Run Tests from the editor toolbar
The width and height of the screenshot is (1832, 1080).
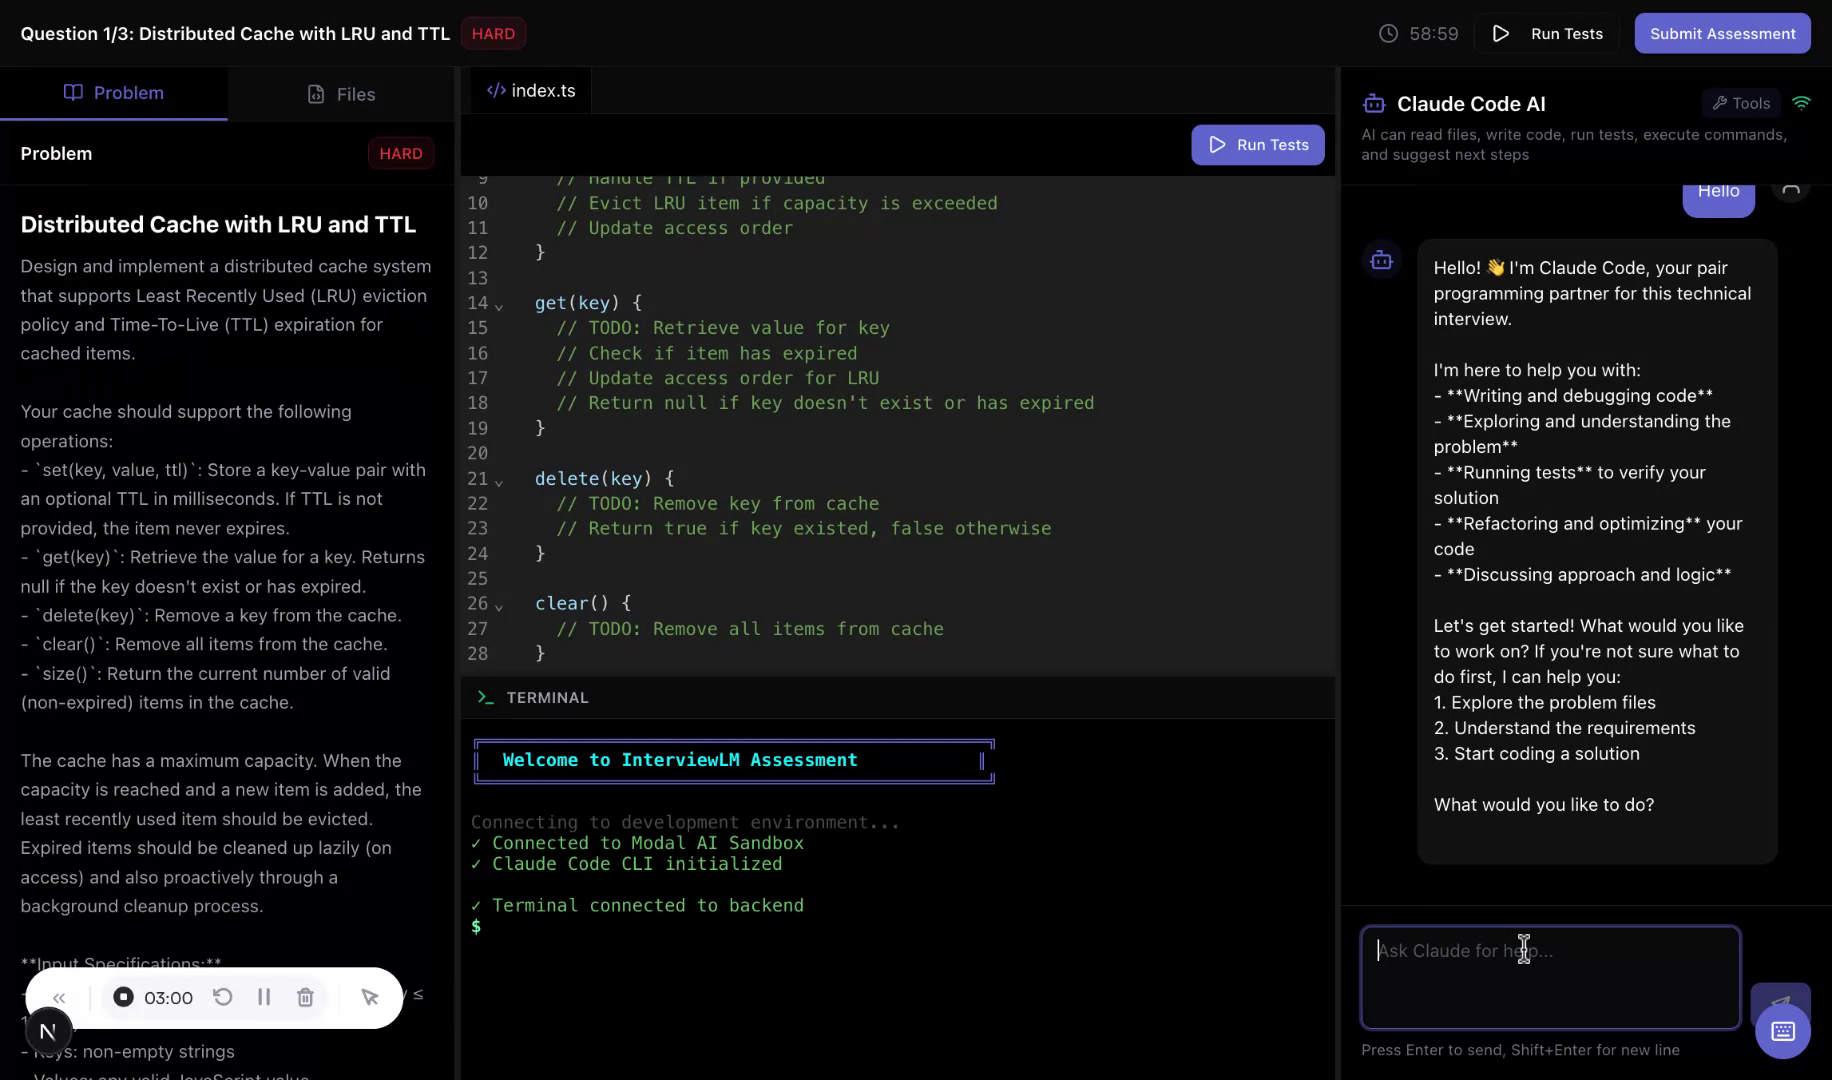(1257, 144)
